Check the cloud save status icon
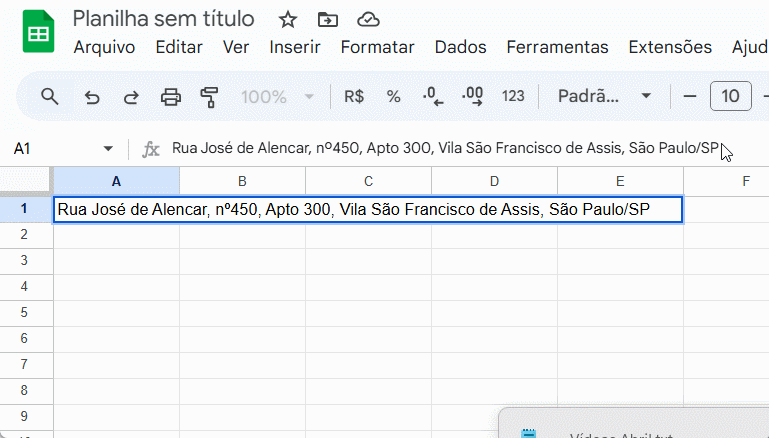The width and height of the screenshot is (769, 438). click(368, 19)
